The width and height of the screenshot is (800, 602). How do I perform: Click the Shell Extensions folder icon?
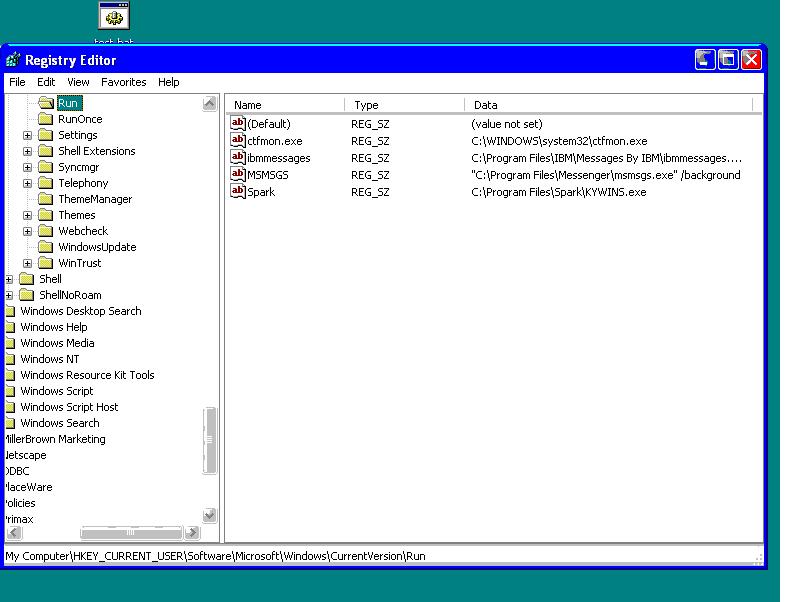tap(46, 151)
